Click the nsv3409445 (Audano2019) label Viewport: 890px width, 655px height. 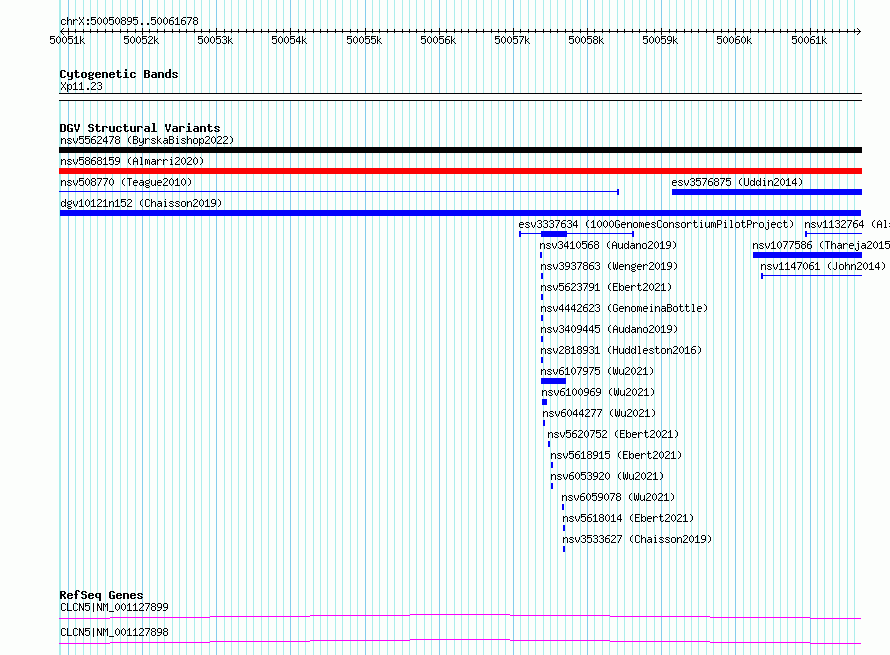tap(609, 329)
